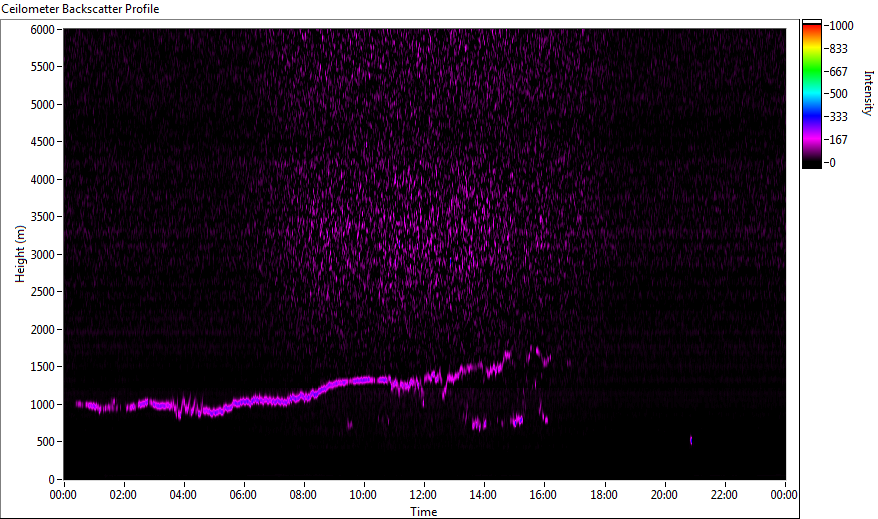Click the 12:00 time tick label
This screenshot has height=519, width=878.
click(423, 495)
